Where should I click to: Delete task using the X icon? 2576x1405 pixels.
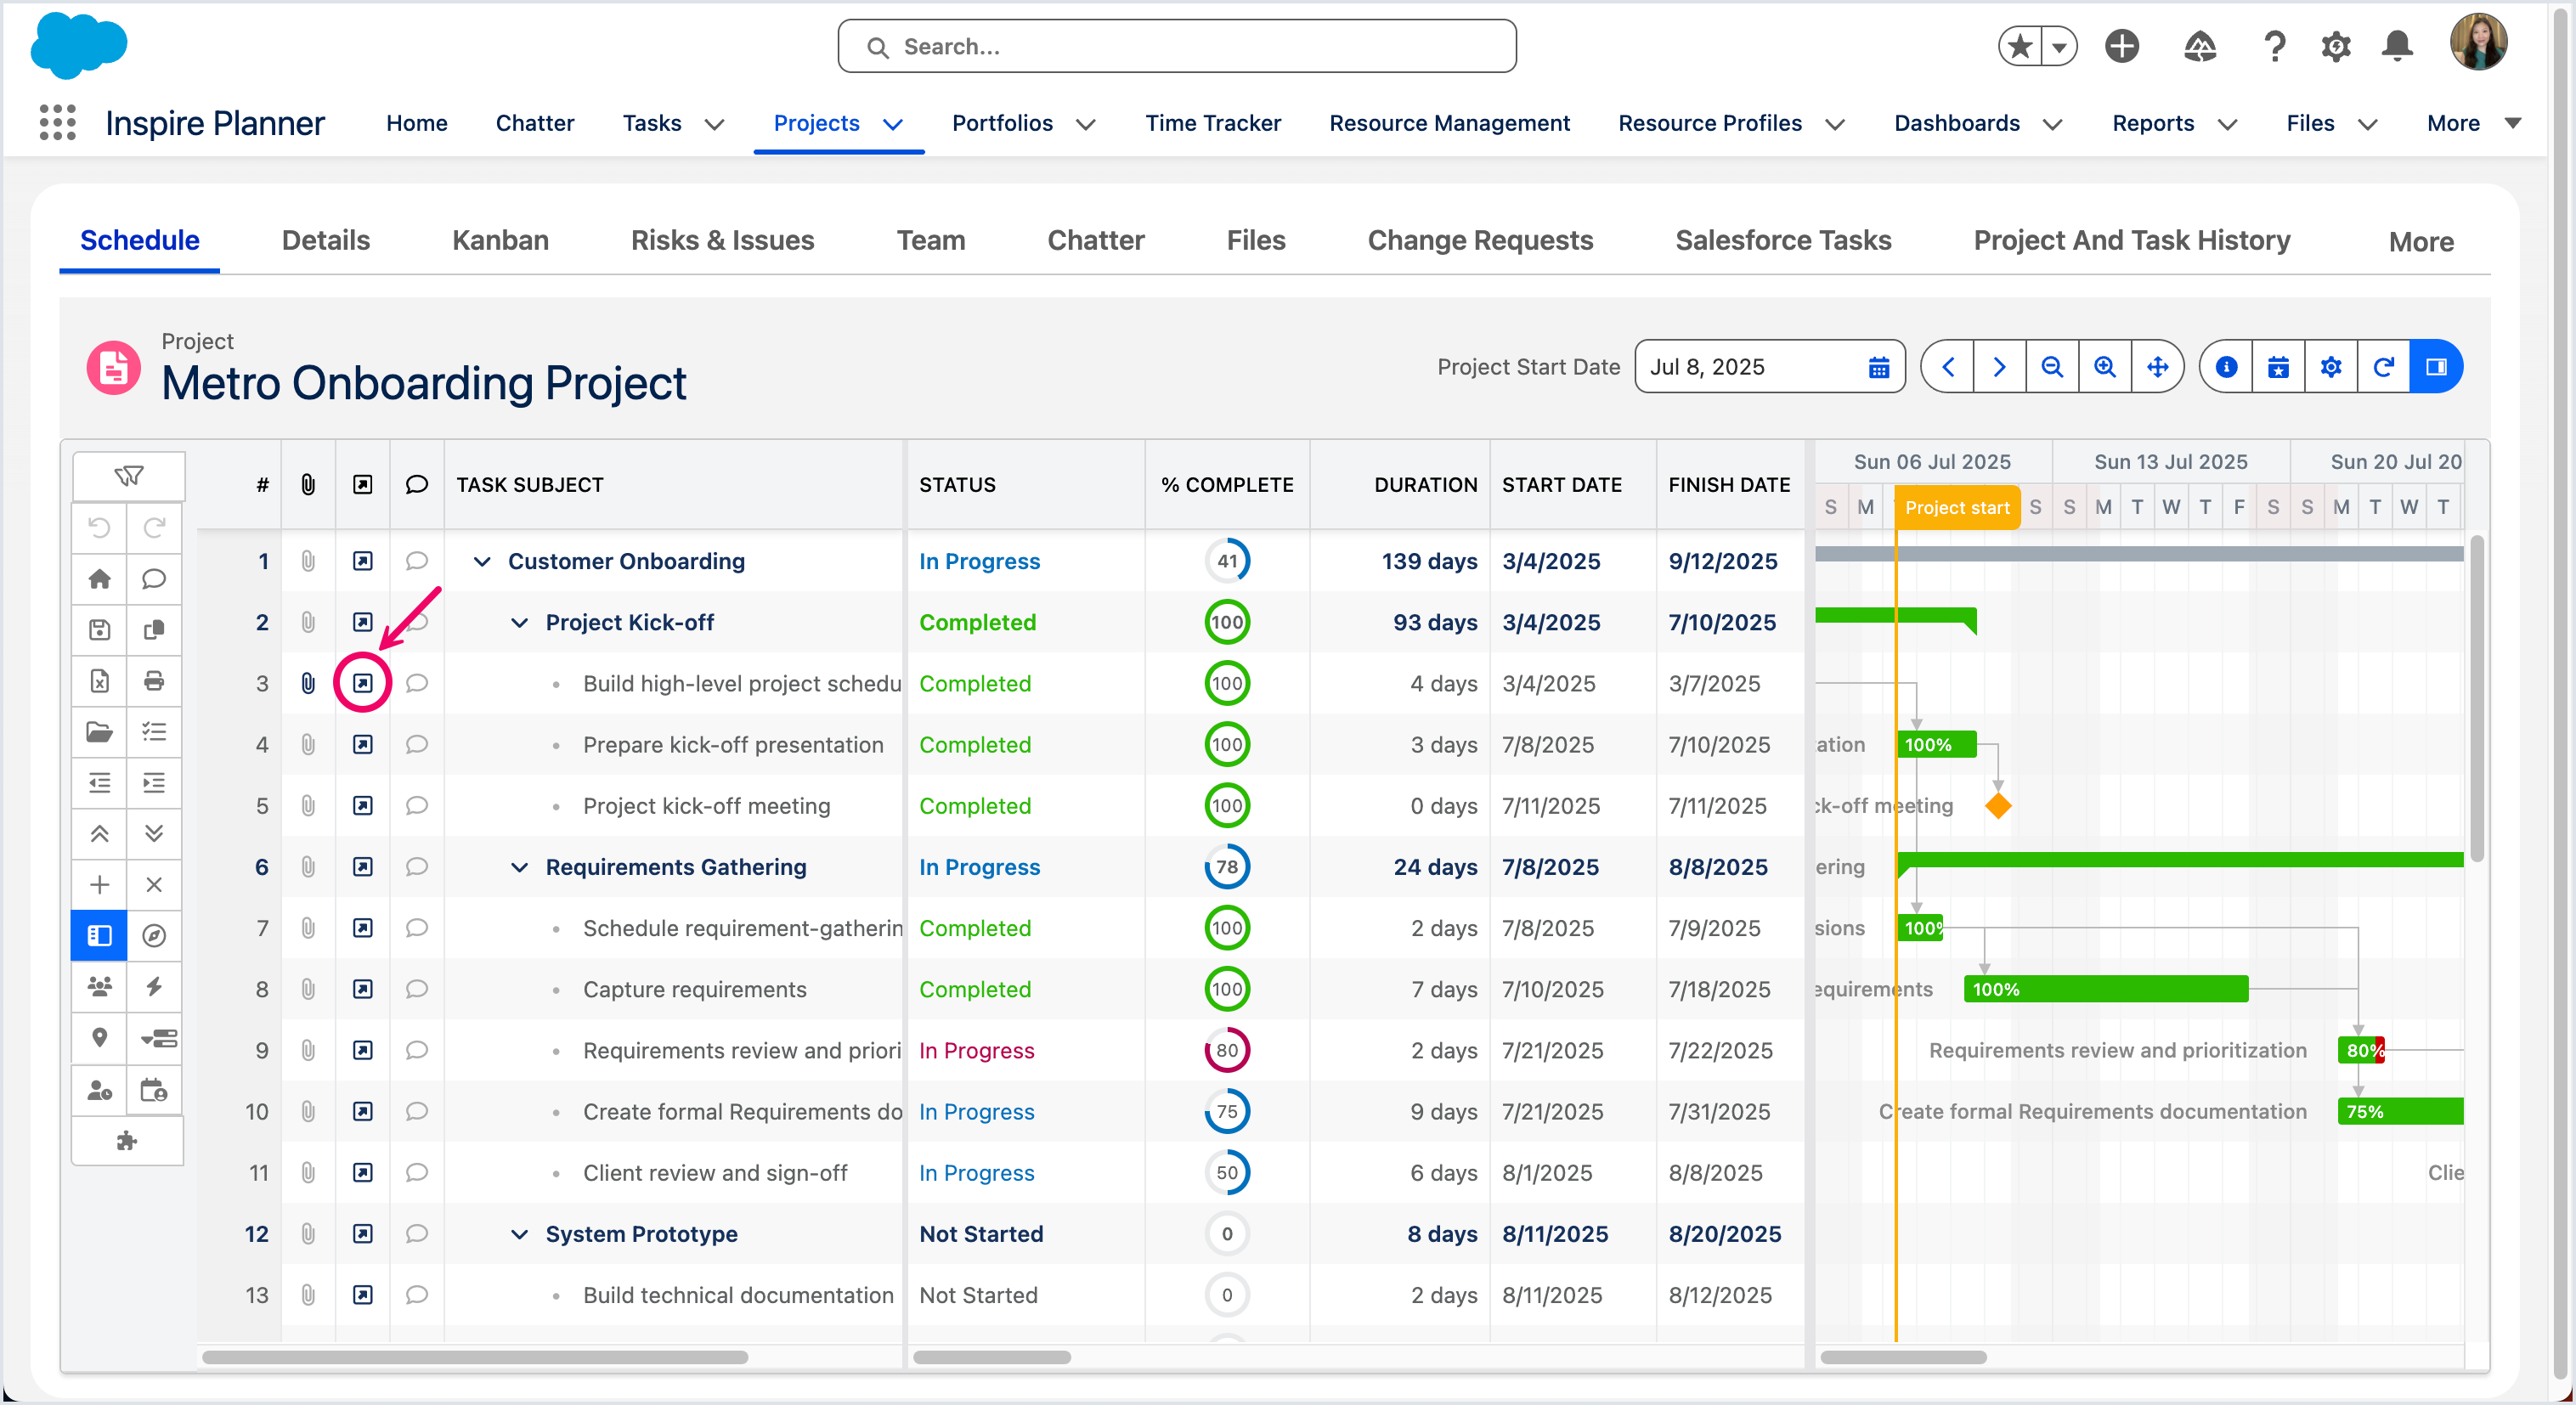154,884
